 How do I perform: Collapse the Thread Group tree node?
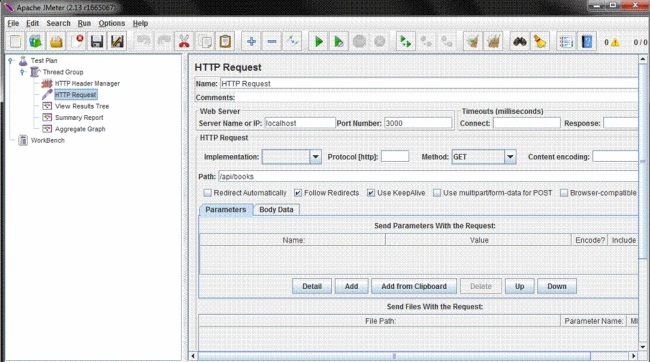22,72
